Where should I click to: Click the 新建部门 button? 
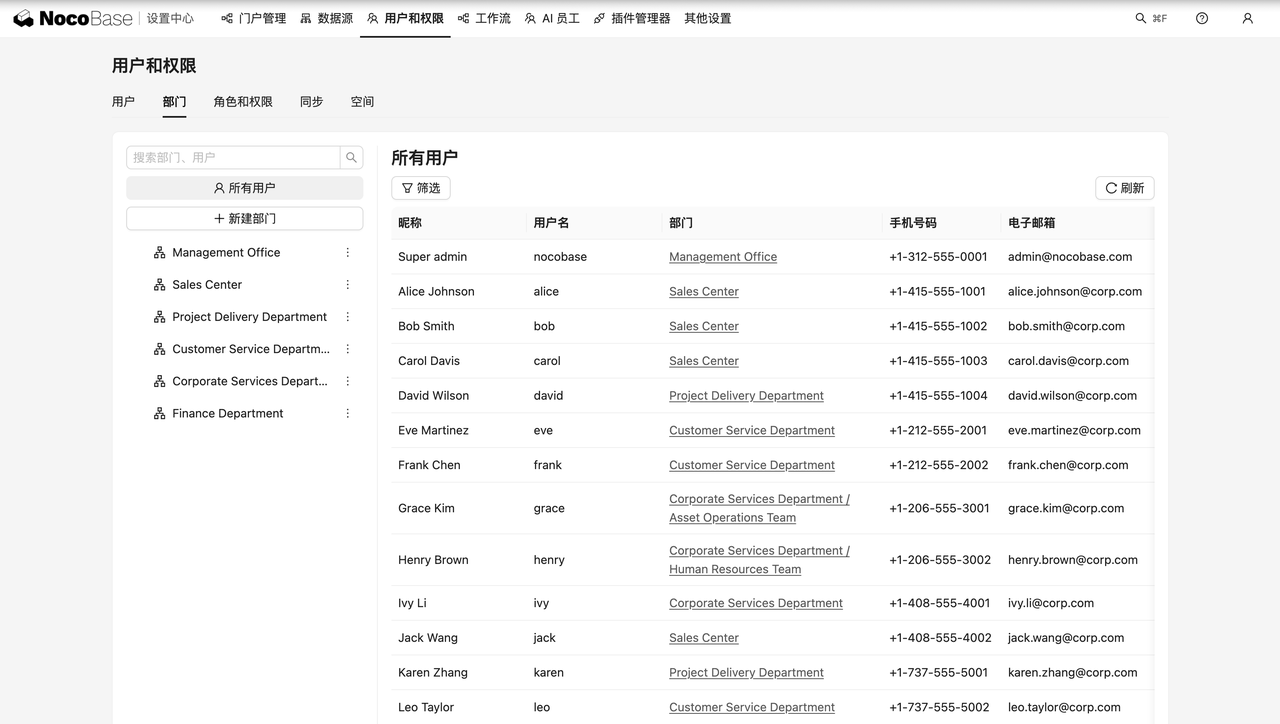pyautogui.click(x=244, y=219)
